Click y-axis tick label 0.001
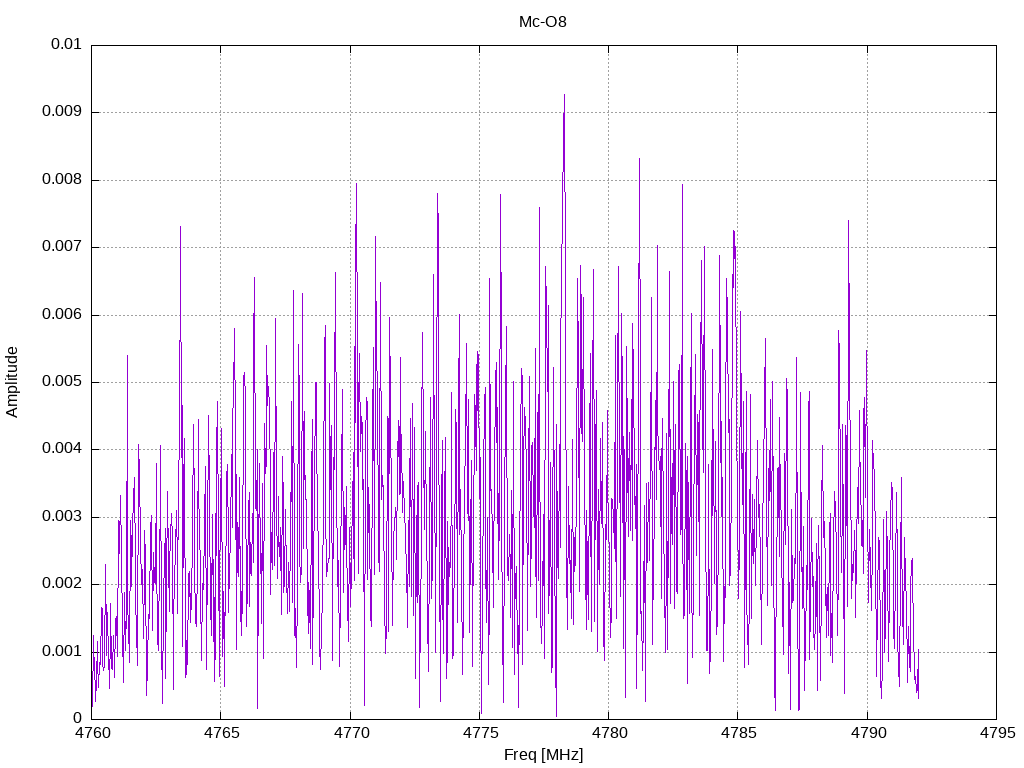The image size is (1024, 768). point(62,651)
